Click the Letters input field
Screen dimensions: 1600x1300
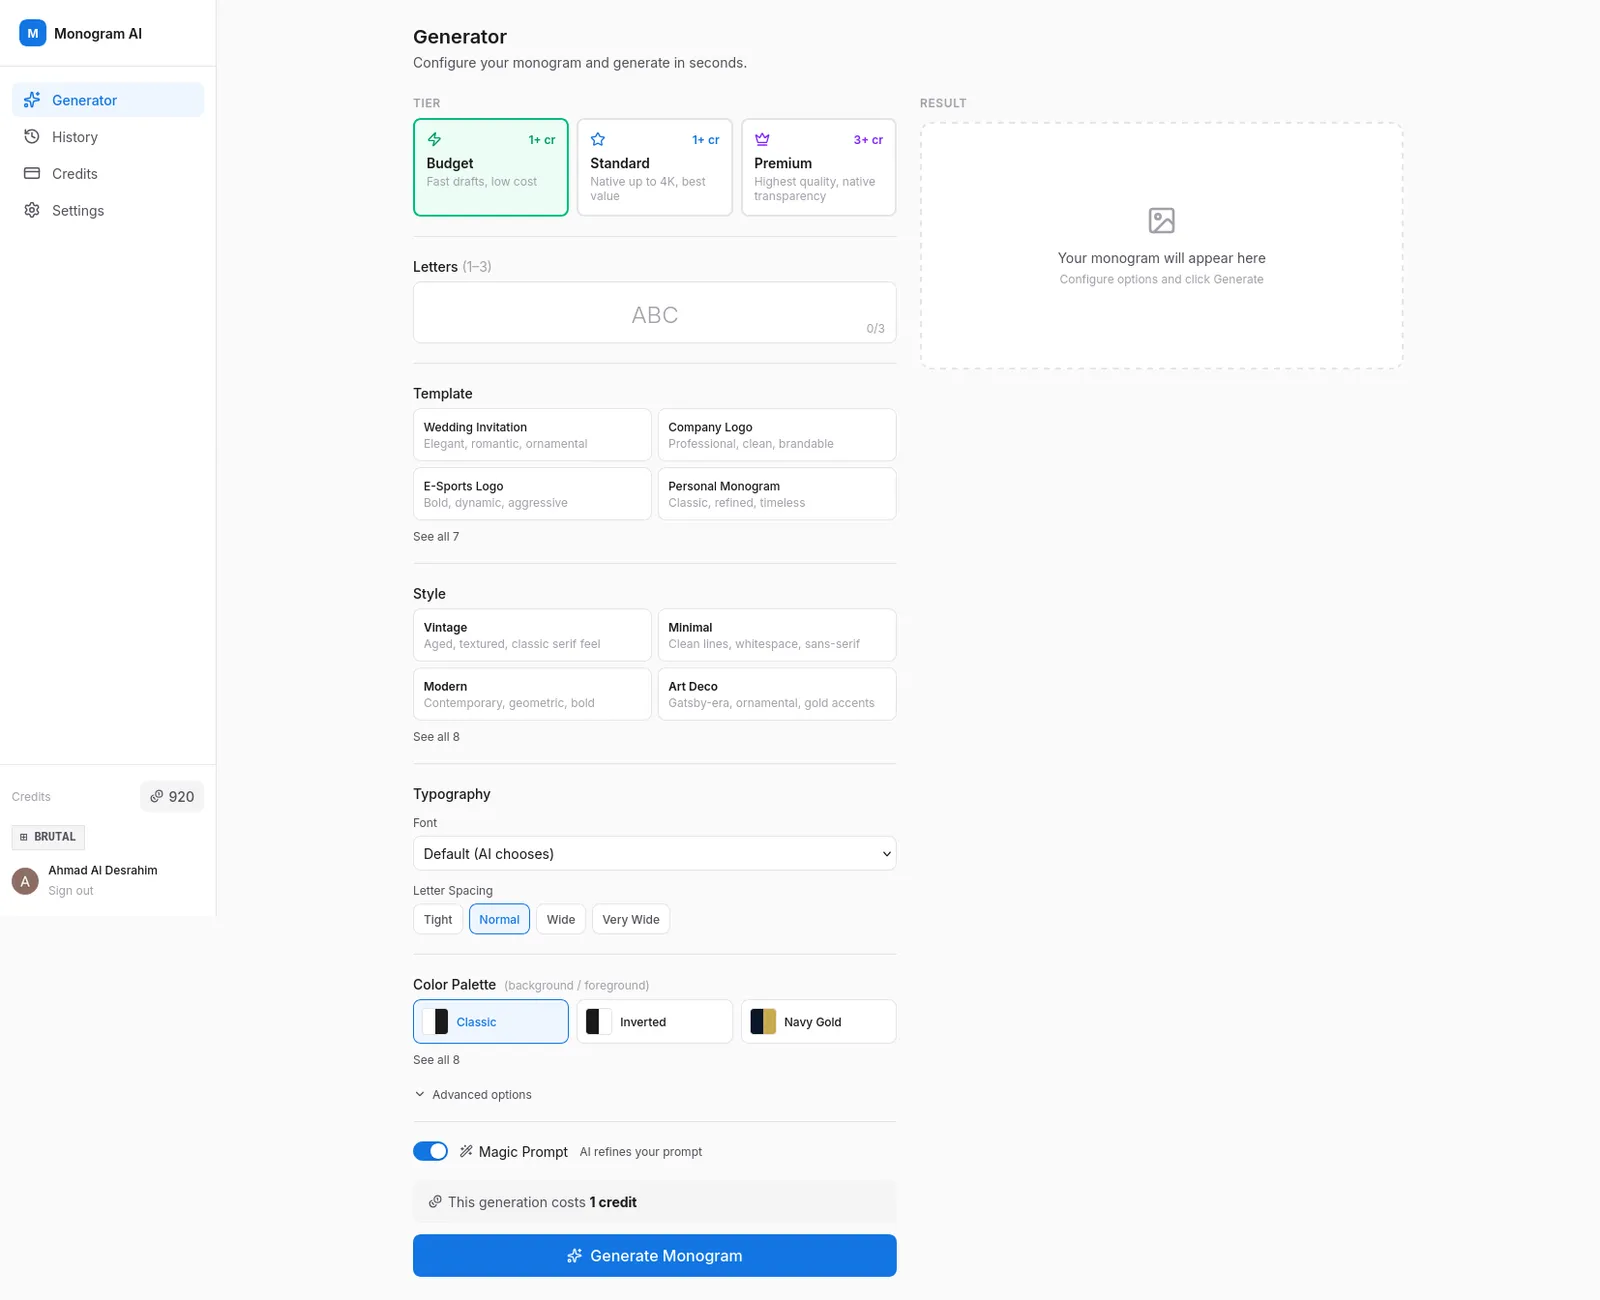click(x=655, y=313)
